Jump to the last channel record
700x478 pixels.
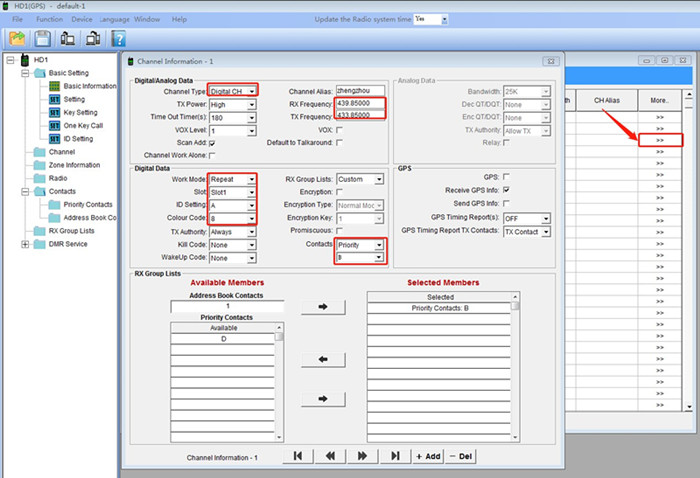(395, 456)
